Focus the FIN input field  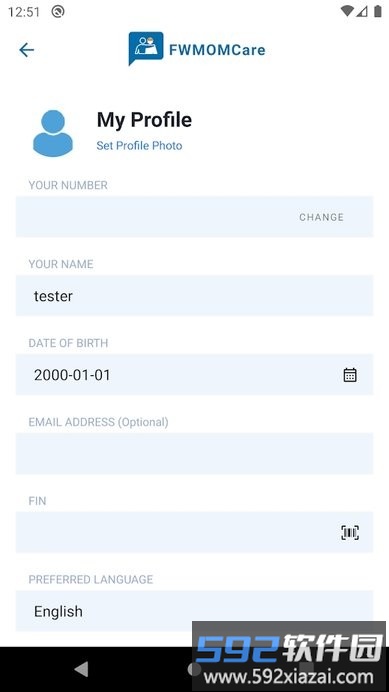coord(194,533)
